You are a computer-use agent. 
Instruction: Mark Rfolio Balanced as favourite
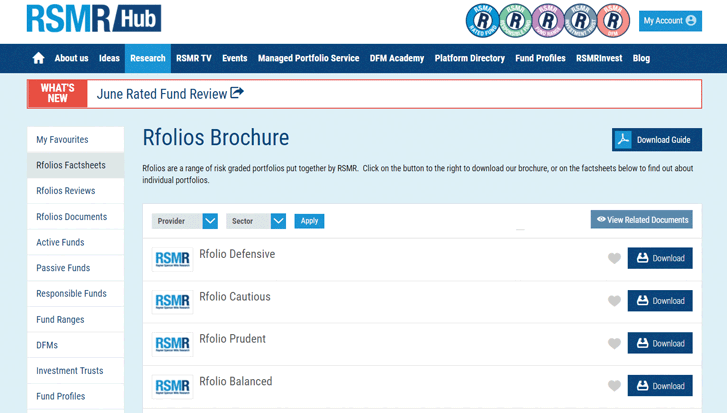click(x=614, y=386)
